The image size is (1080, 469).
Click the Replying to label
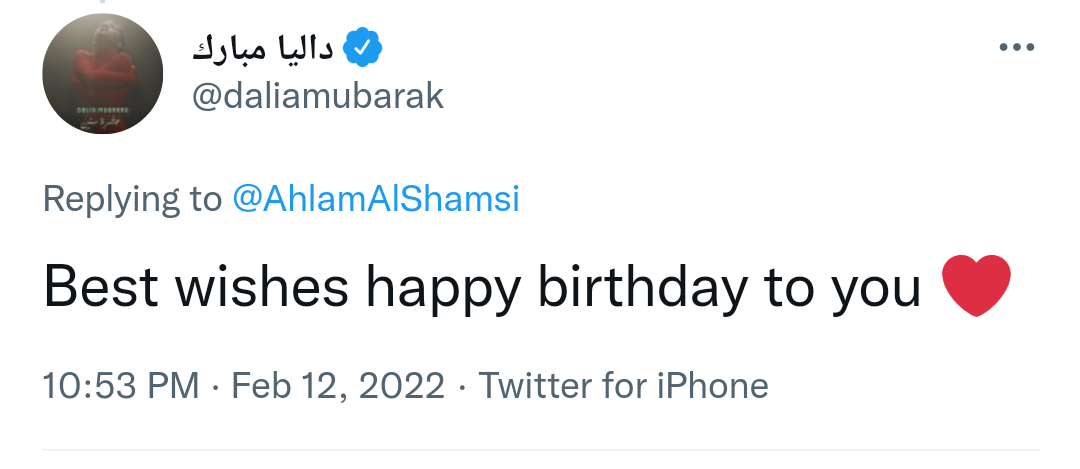[132, 199]
